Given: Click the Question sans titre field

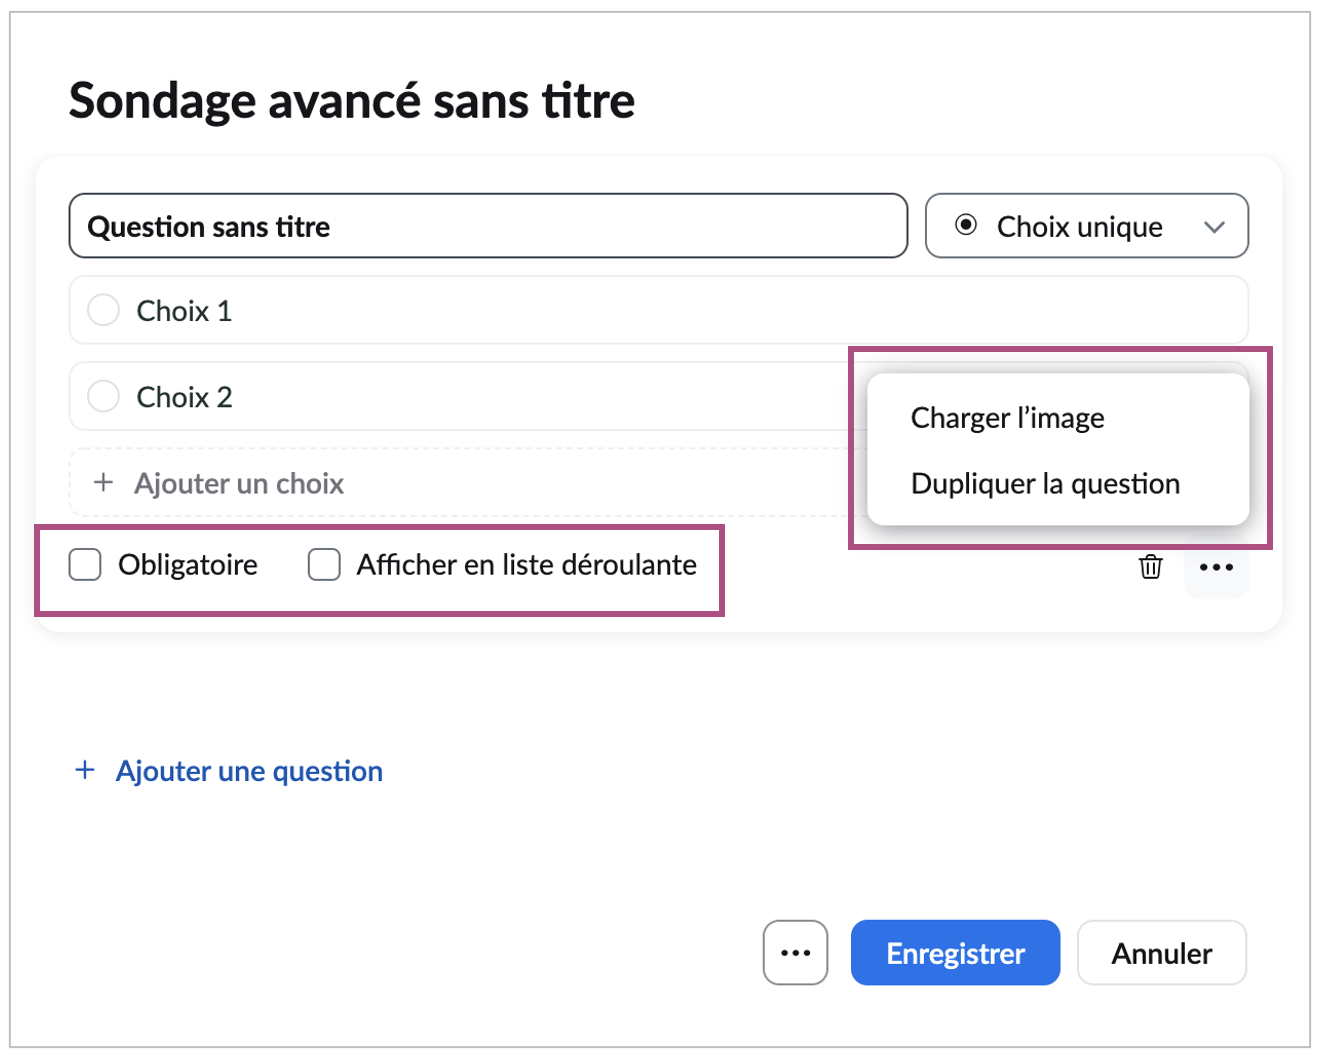Looking at the screenshot, I should click(488, 227).
